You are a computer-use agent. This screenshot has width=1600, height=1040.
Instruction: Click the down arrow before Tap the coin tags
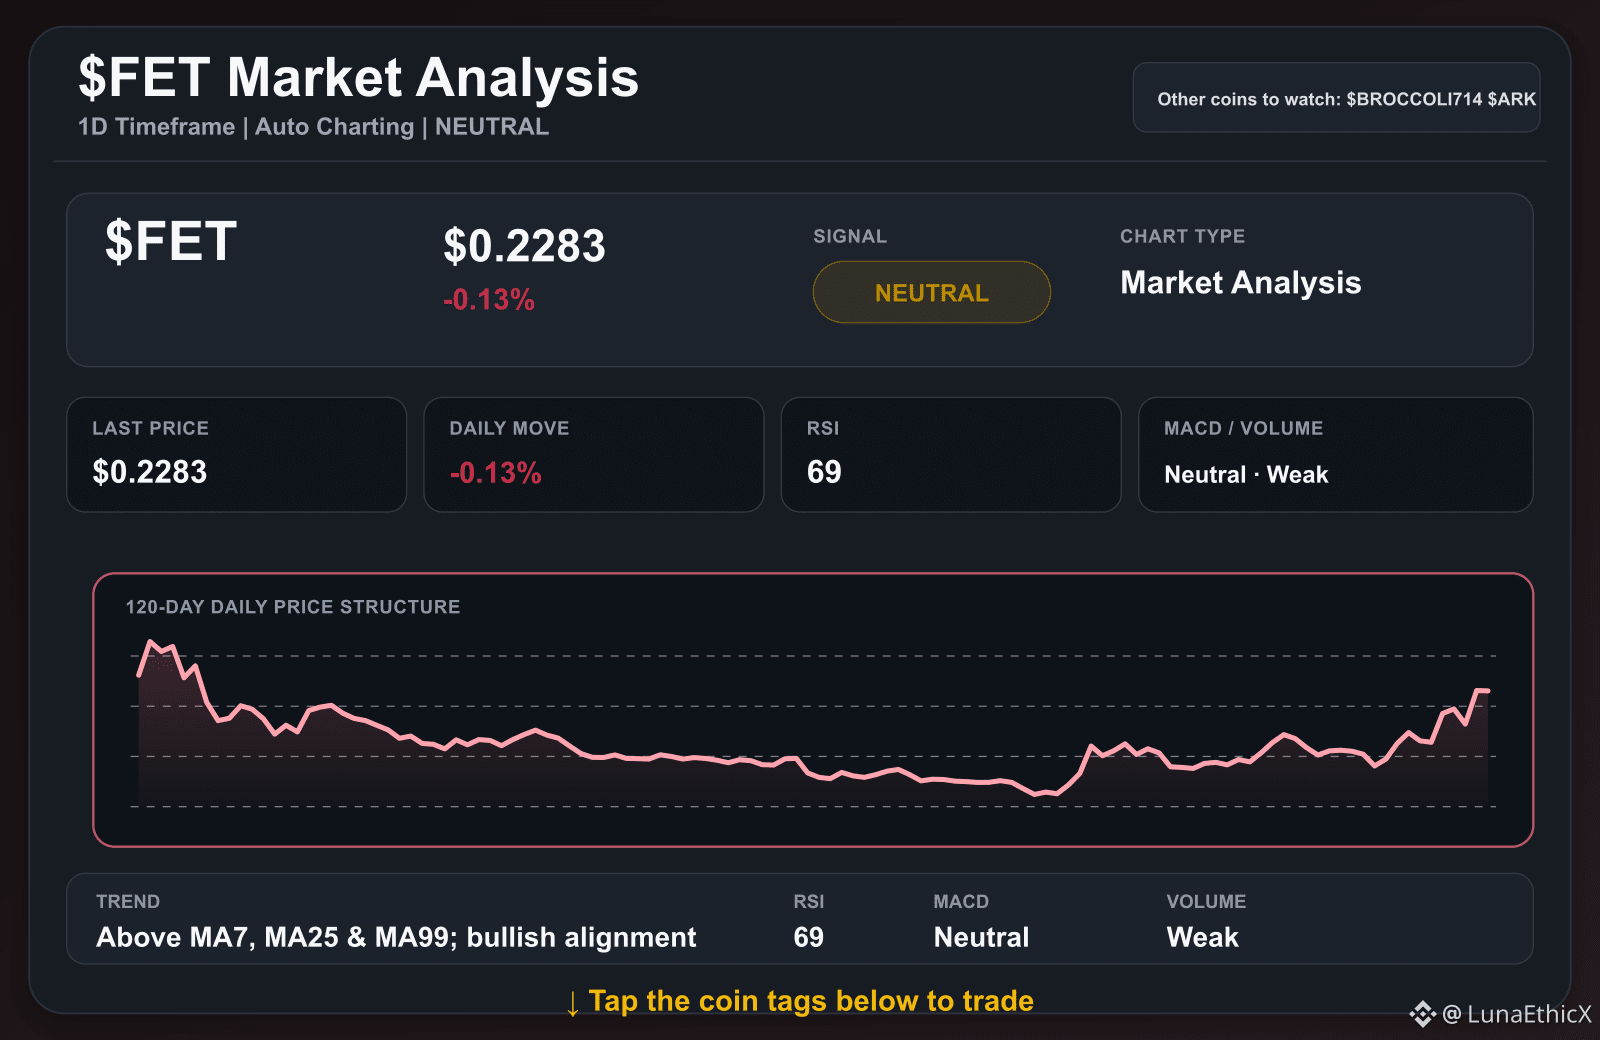click(x=572, y=1003)
